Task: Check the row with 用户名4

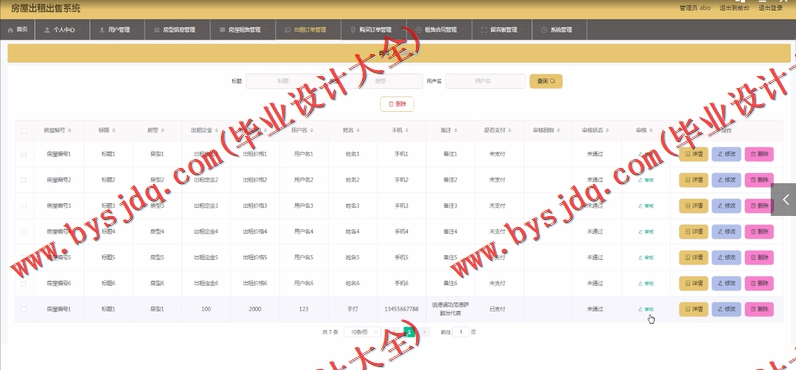Action: 24,231
